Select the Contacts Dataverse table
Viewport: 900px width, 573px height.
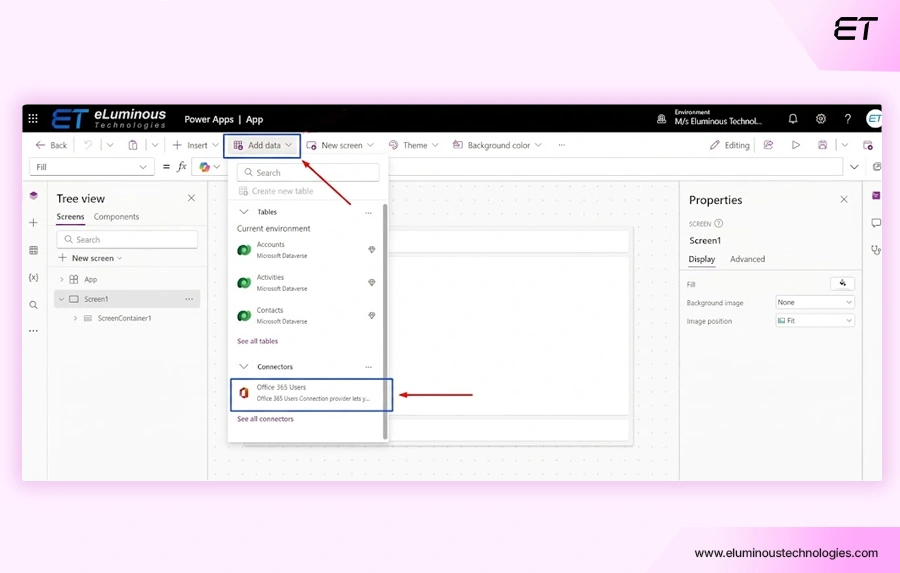[306, 315]
